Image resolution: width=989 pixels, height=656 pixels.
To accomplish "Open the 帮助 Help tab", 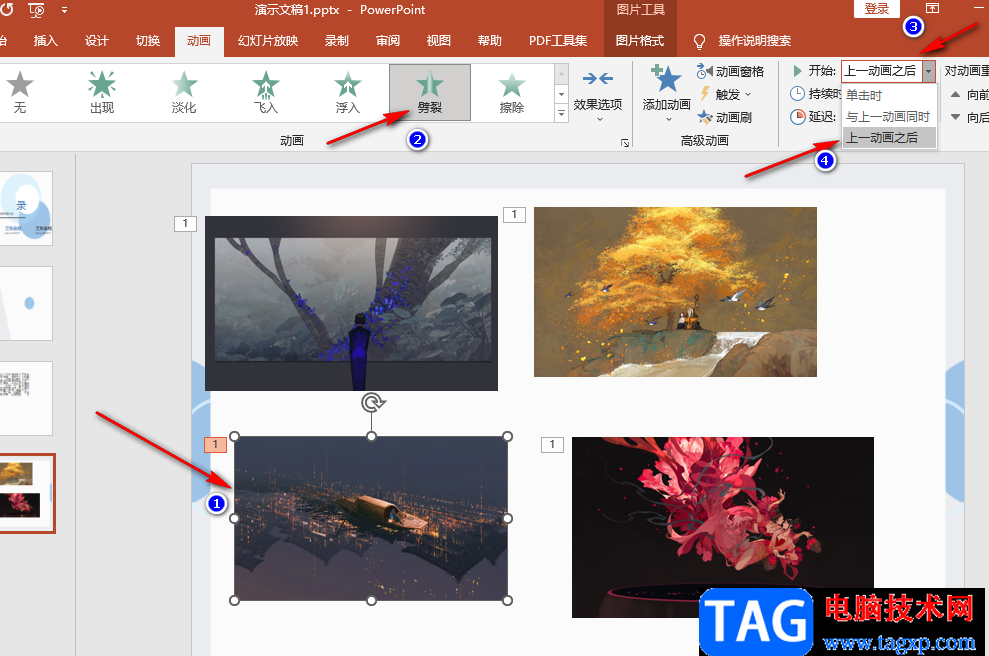I will click(489, 41).
